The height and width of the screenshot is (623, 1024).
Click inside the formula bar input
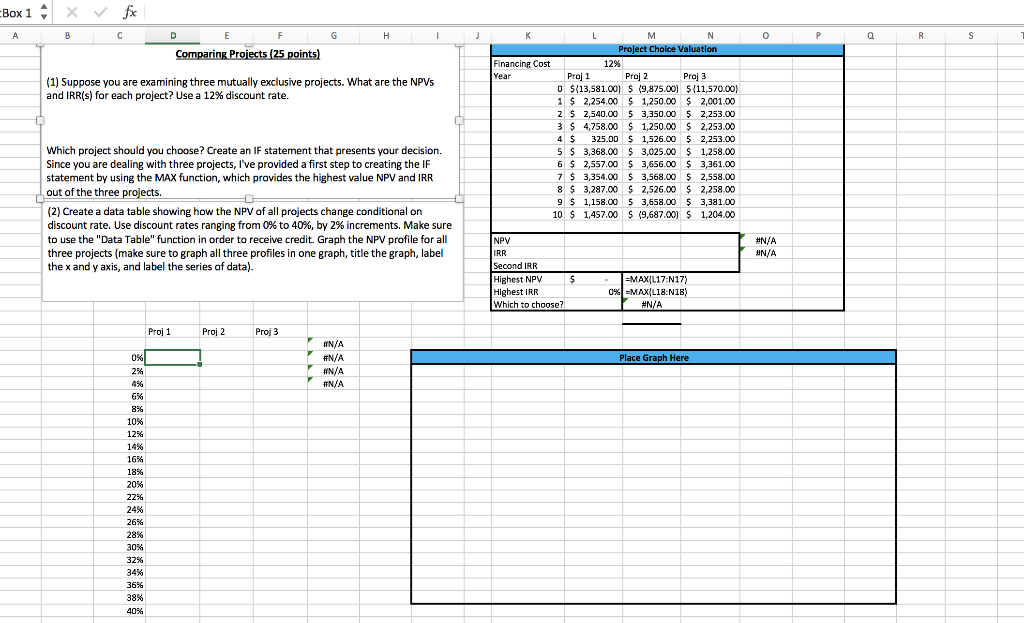pyautogui.click(x=581, y=12)
